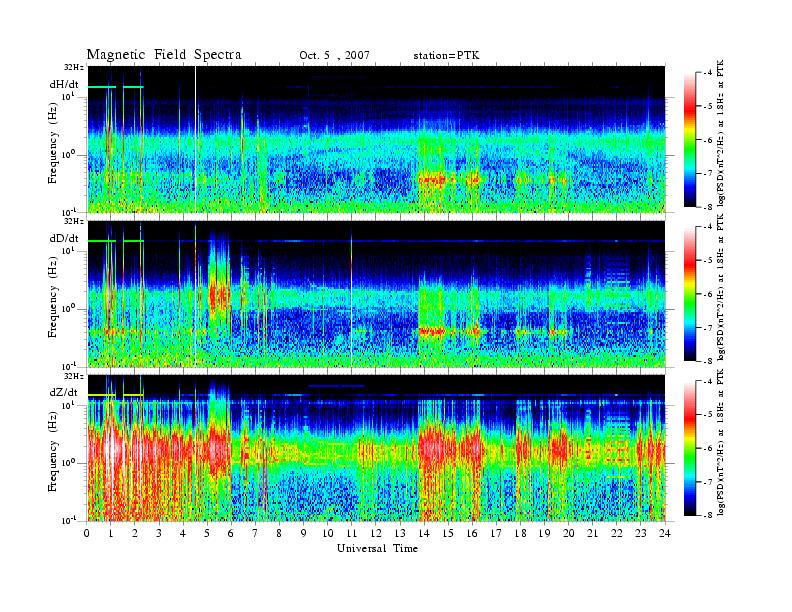Select the date "Oct. 5, 2007"
Screen dimensions: 792x612
[x=334, y=56]
